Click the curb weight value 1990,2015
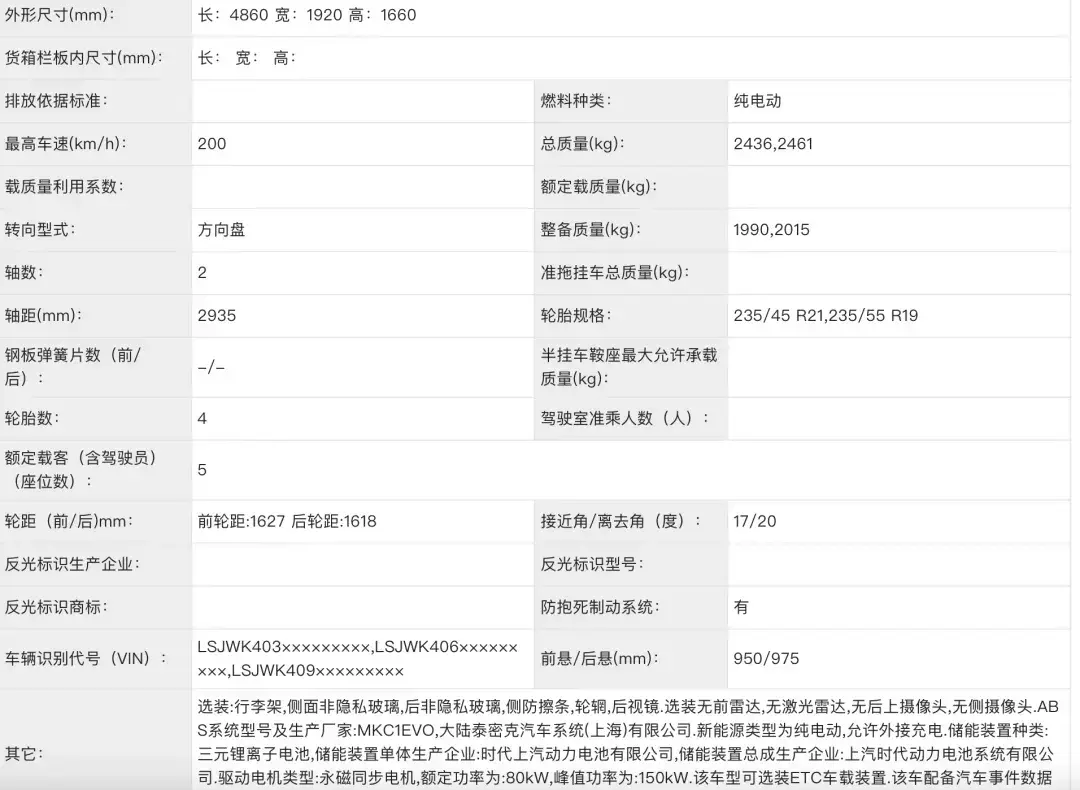The image size is (1080, 790). click(x=771, y=230)
